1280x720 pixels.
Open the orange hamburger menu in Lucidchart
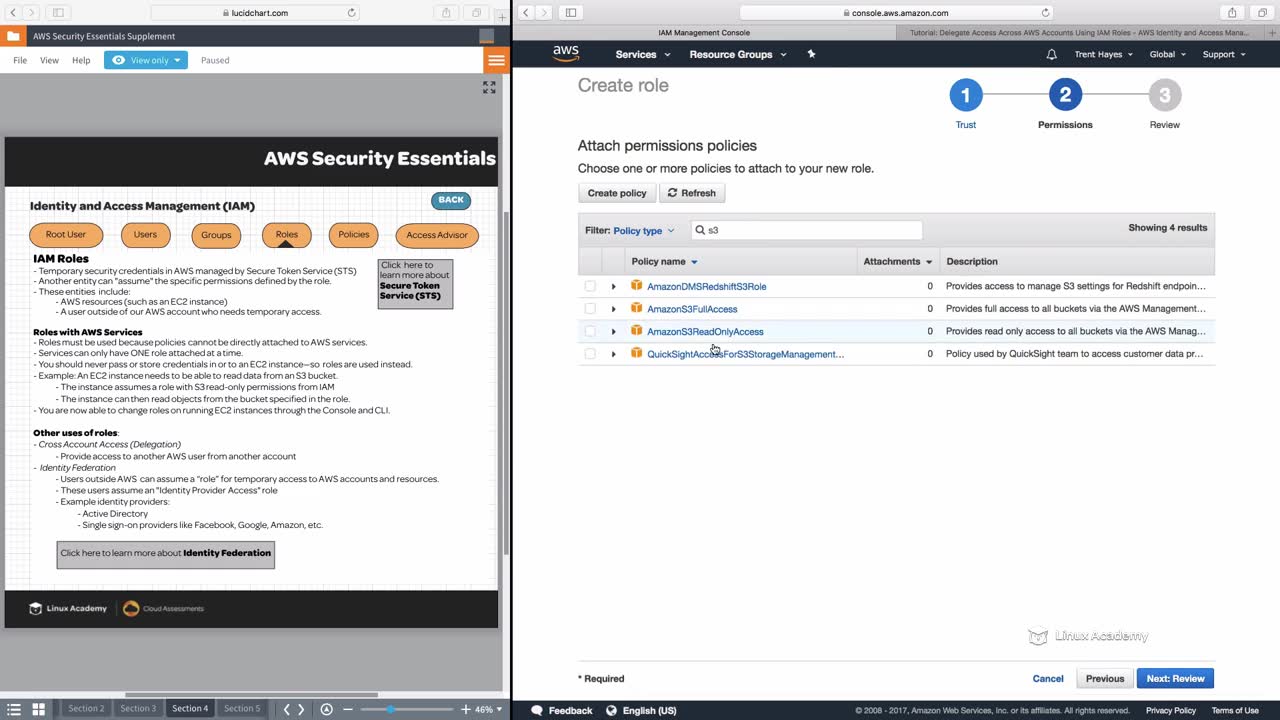496,60
